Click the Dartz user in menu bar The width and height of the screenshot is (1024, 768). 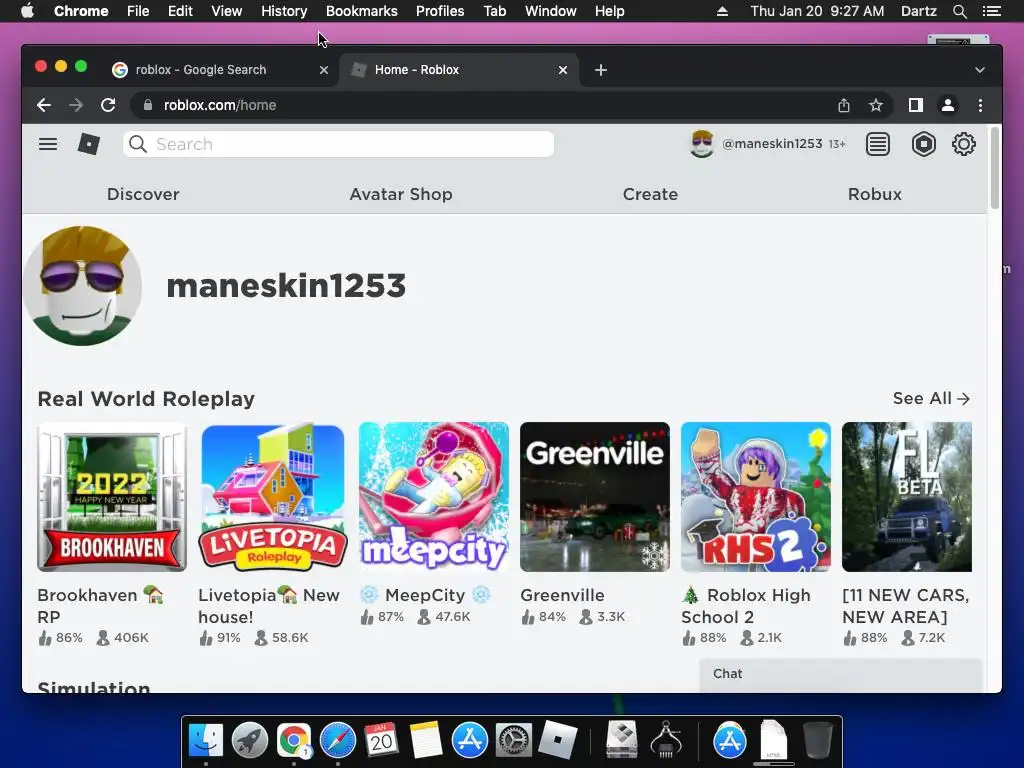[918, 11]
